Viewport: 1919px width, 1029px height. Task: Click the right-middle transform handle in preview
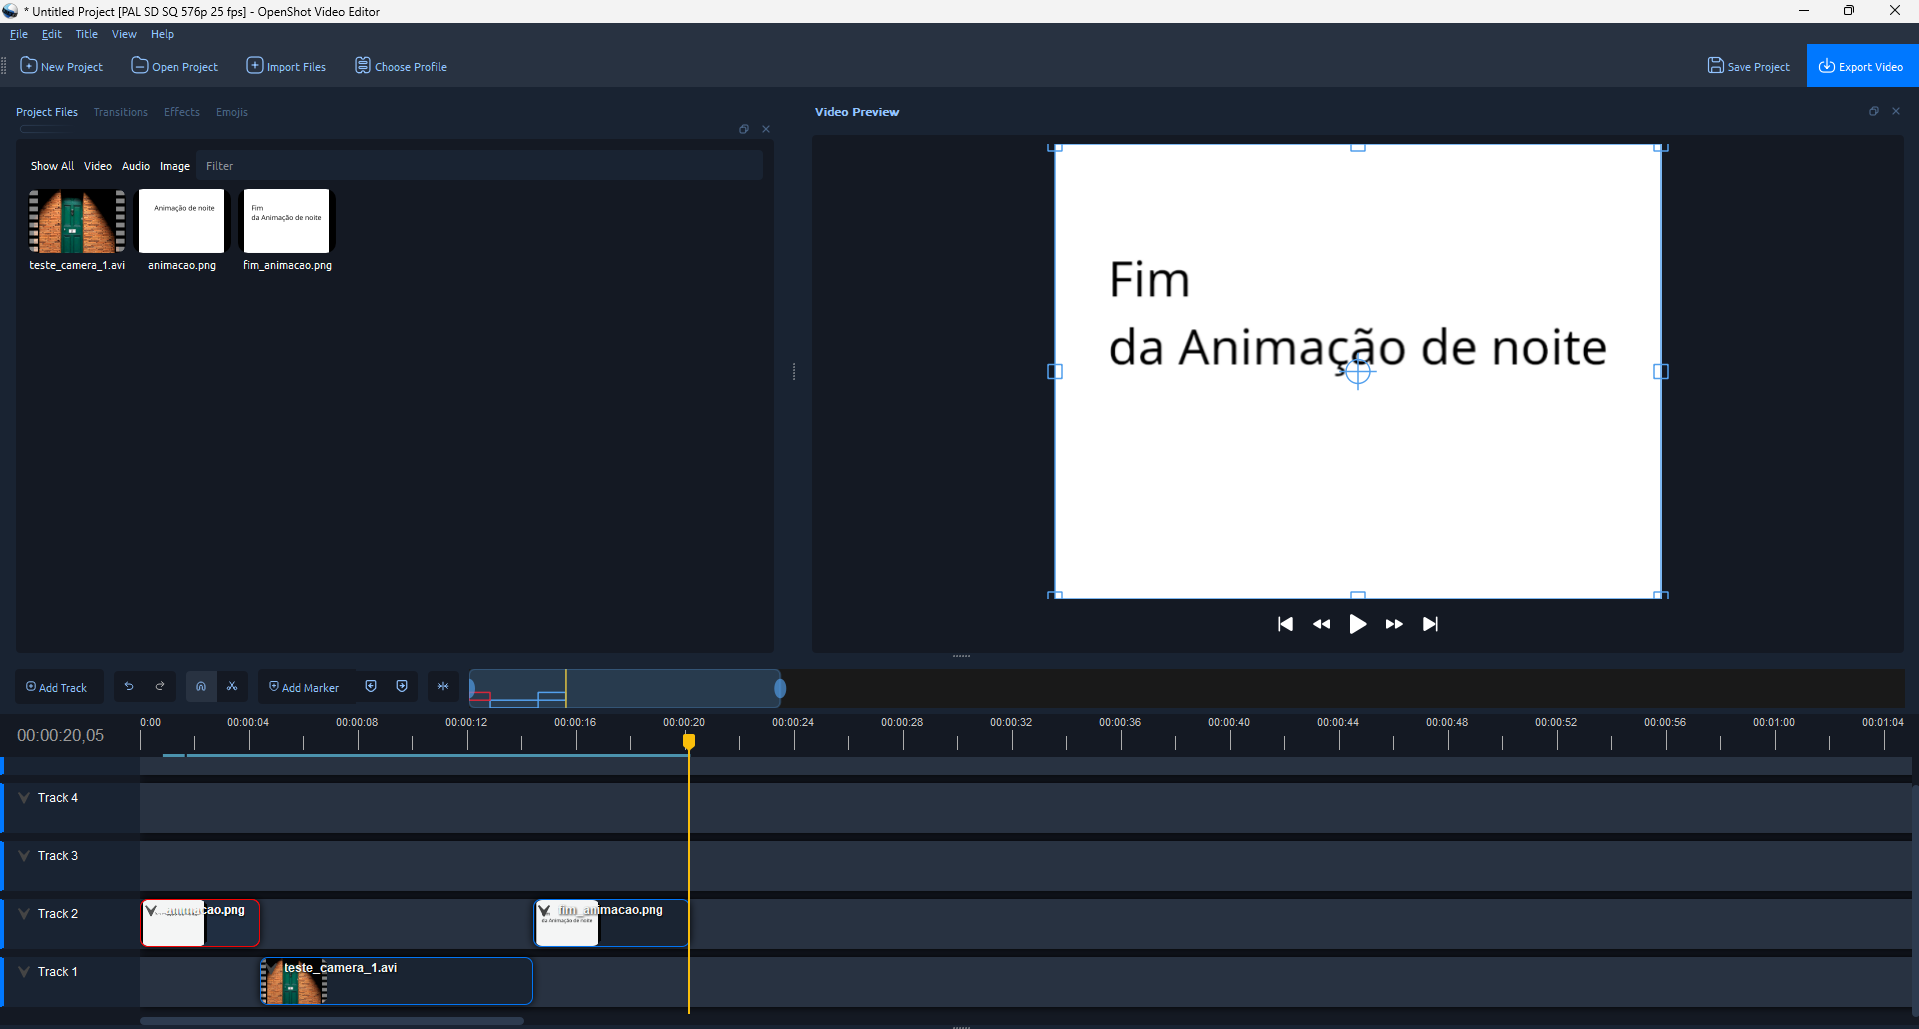pyautogui.click(x=1661, y=372)
